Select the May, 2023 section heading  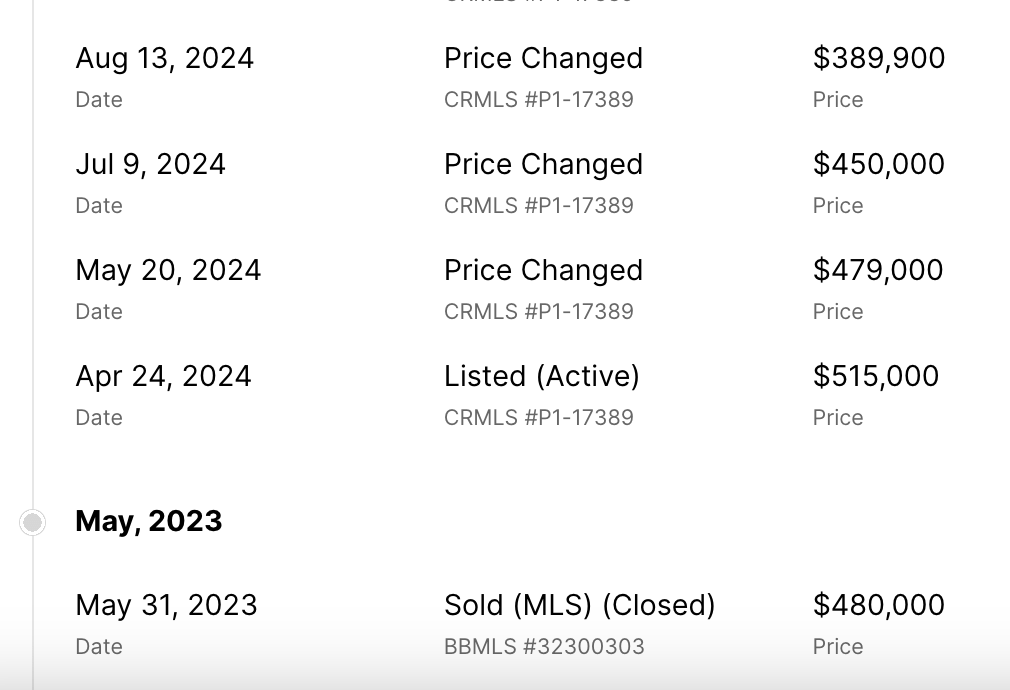pos(149,521)
